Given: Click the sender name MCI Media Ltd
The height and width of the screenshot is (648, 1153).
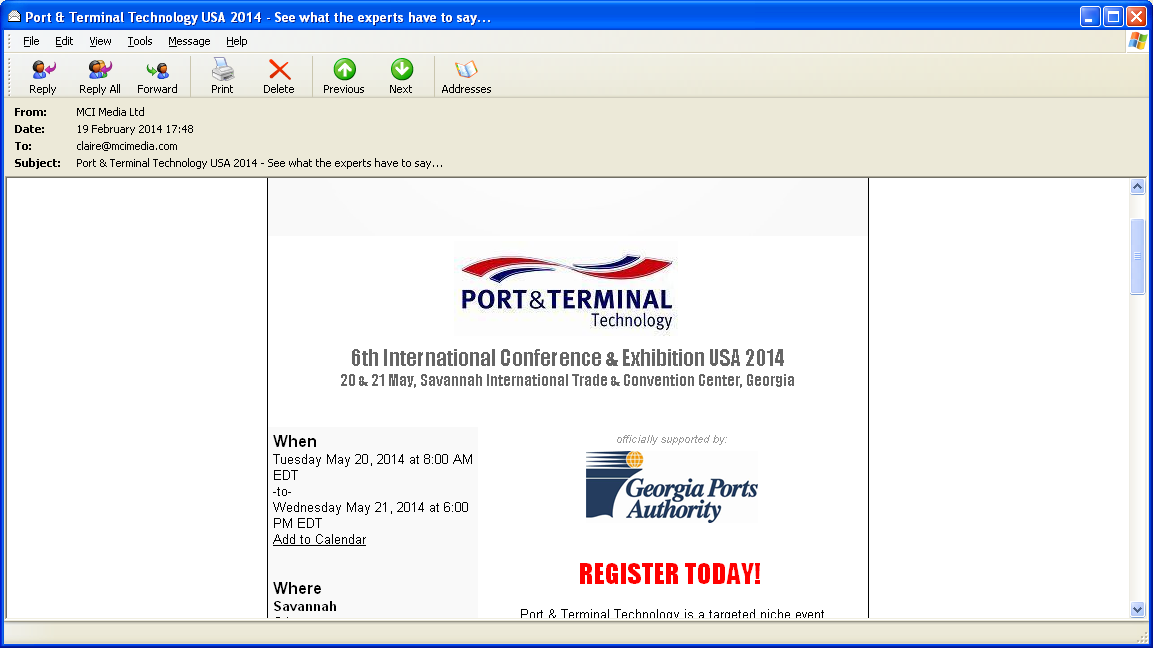Looking at the screenshot, I should (x=110, y=112).
